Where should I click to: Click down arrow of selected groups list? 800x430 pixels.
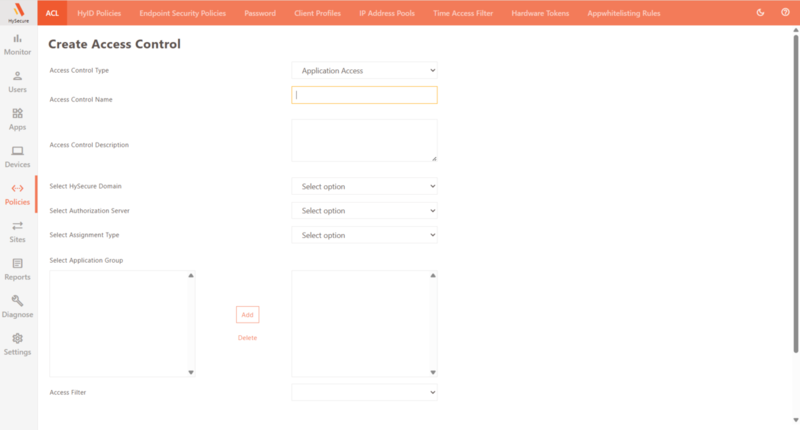coord(433,372)
